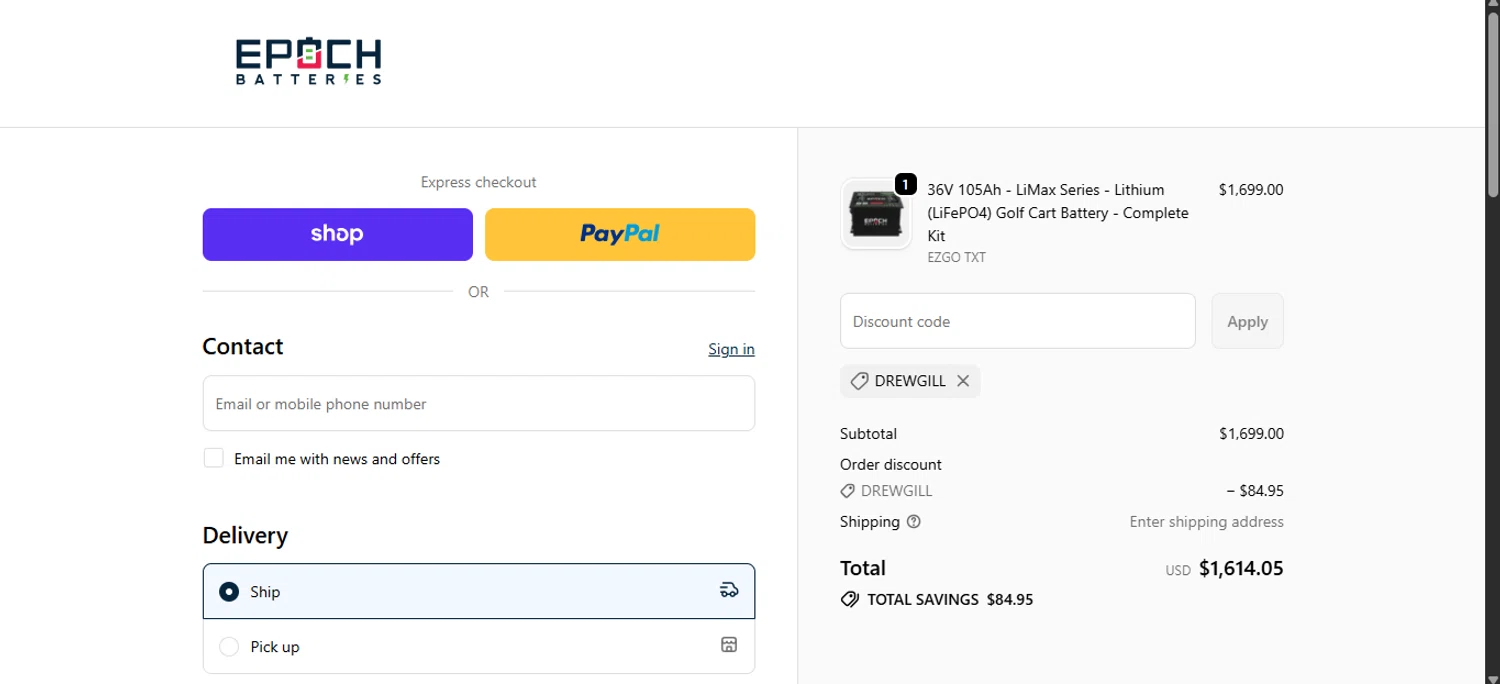Click the store icon in Pick up row
Viewport: 1500px width, 684px height.
[729, 645]
